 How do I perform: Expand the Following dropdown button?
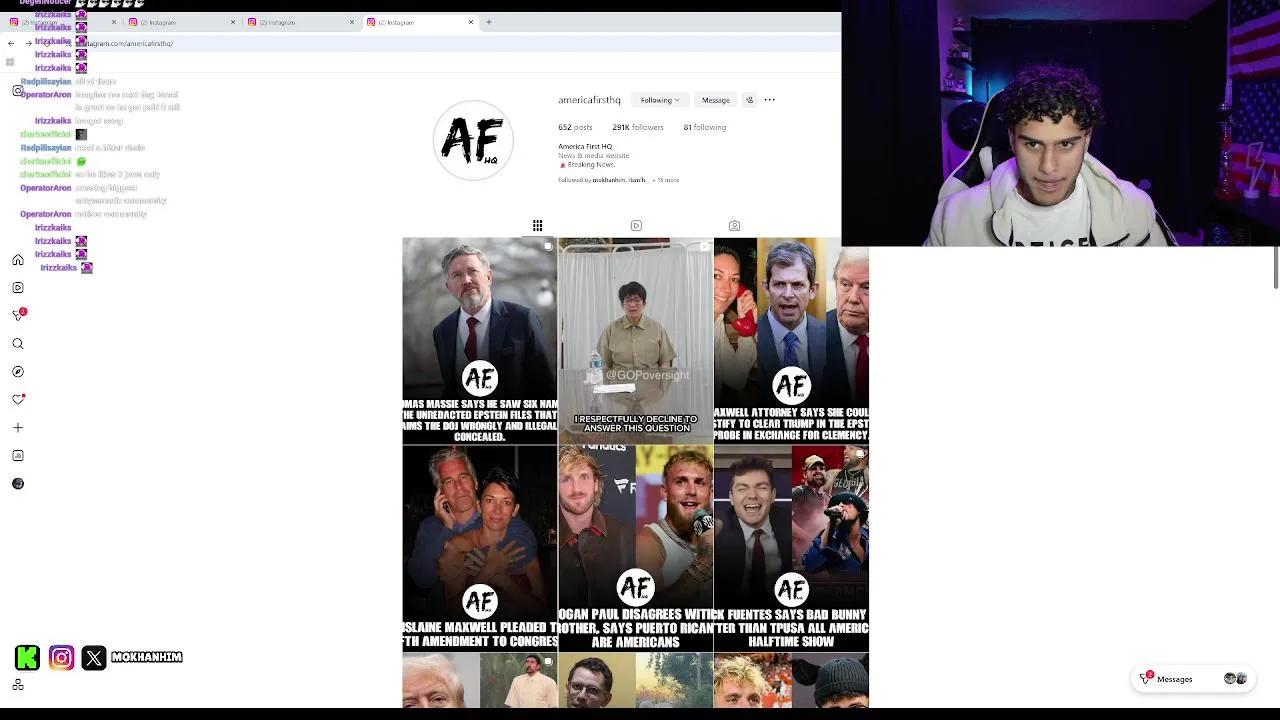660,100
